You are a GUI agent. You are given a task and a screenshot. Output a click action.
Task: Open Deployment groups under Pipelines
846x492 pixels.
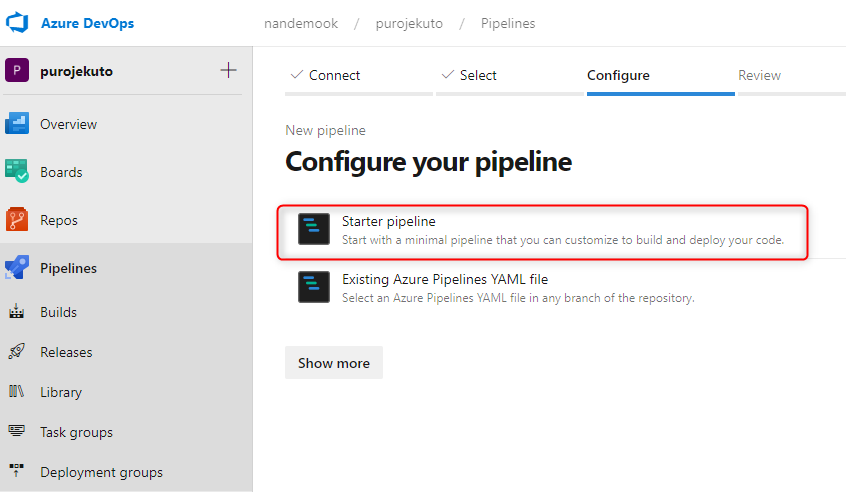101,472
